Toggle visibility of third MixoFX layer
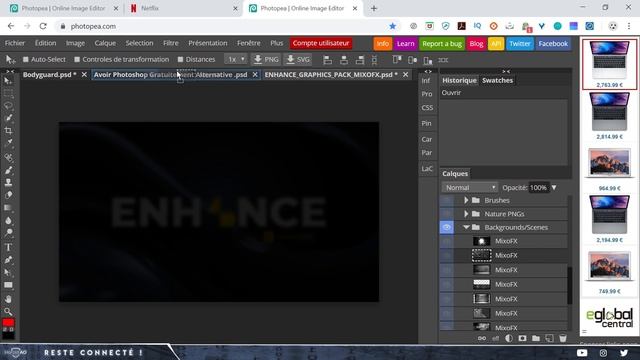The height and width of the screenshot is (360, 640). [x=447, y=270]
